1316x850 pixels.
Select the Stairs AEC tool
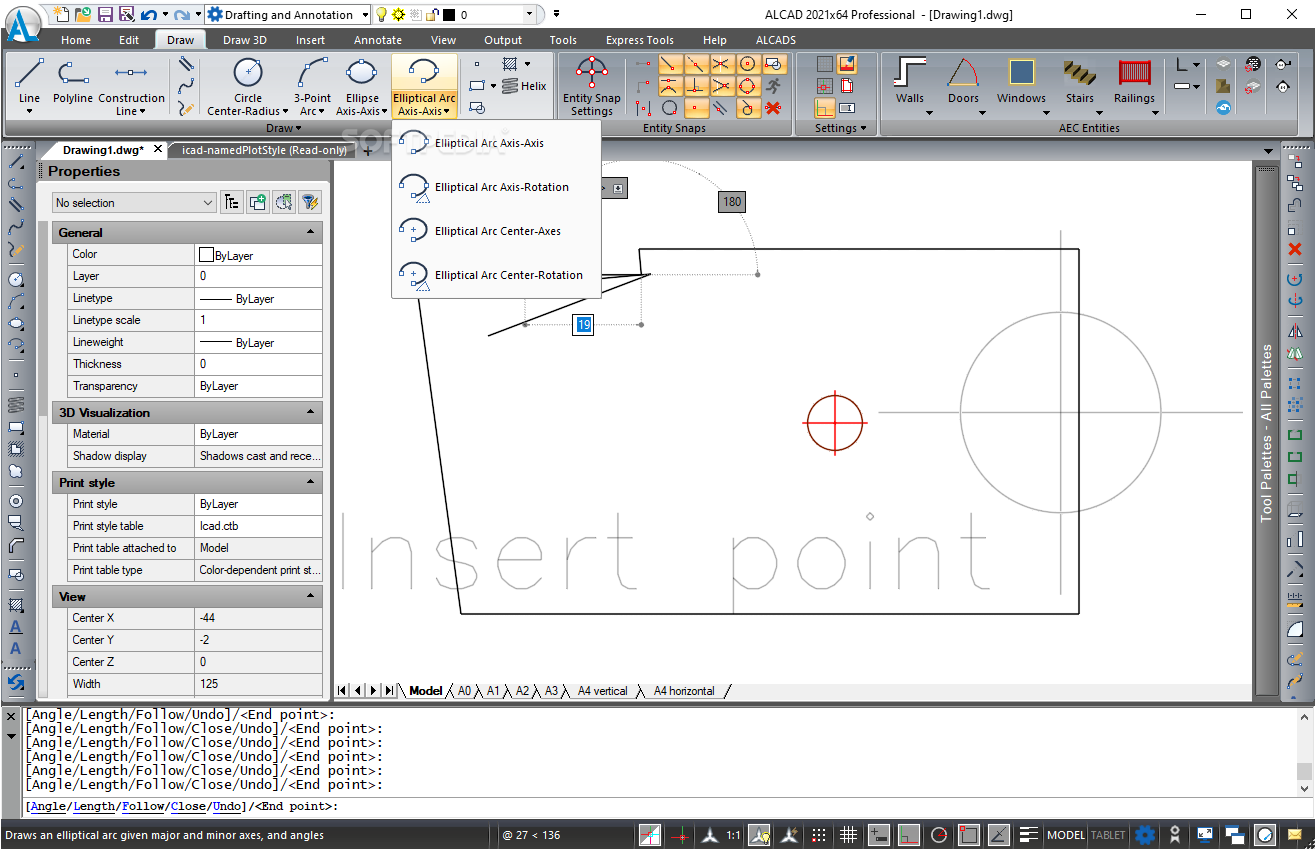[1079, 80]
